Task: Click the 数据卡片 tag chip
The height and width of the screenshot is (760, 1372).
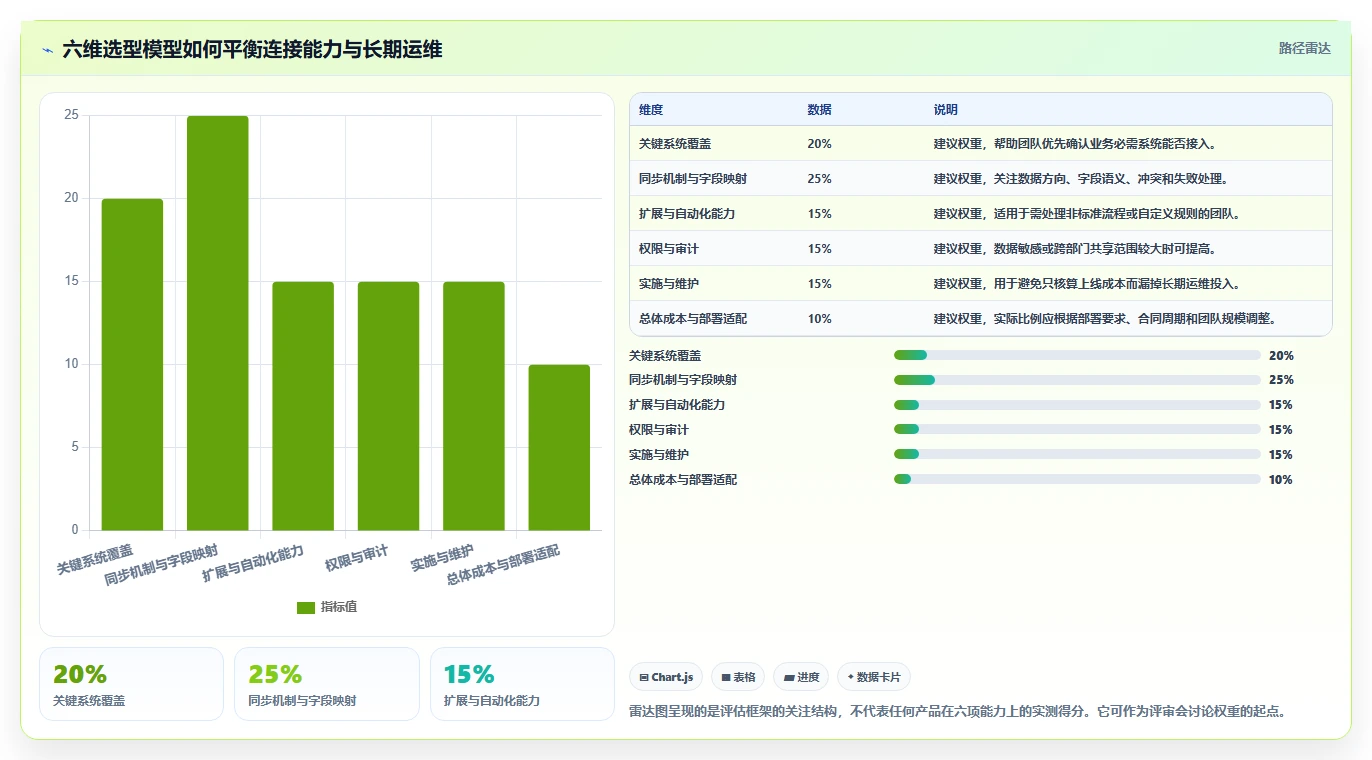Action: 873,677
